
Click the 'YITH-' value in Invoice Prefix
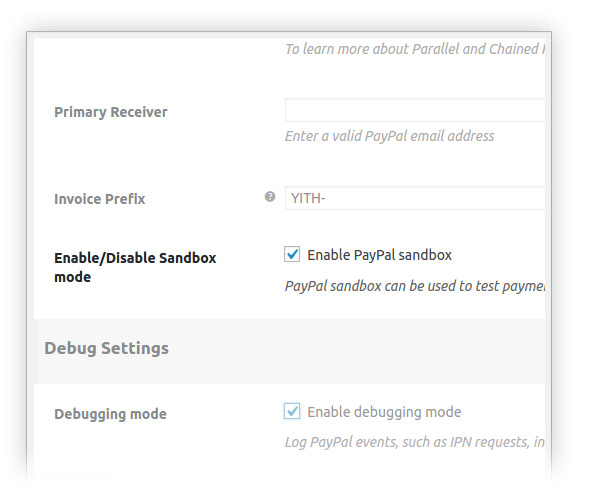pos(308,198)
